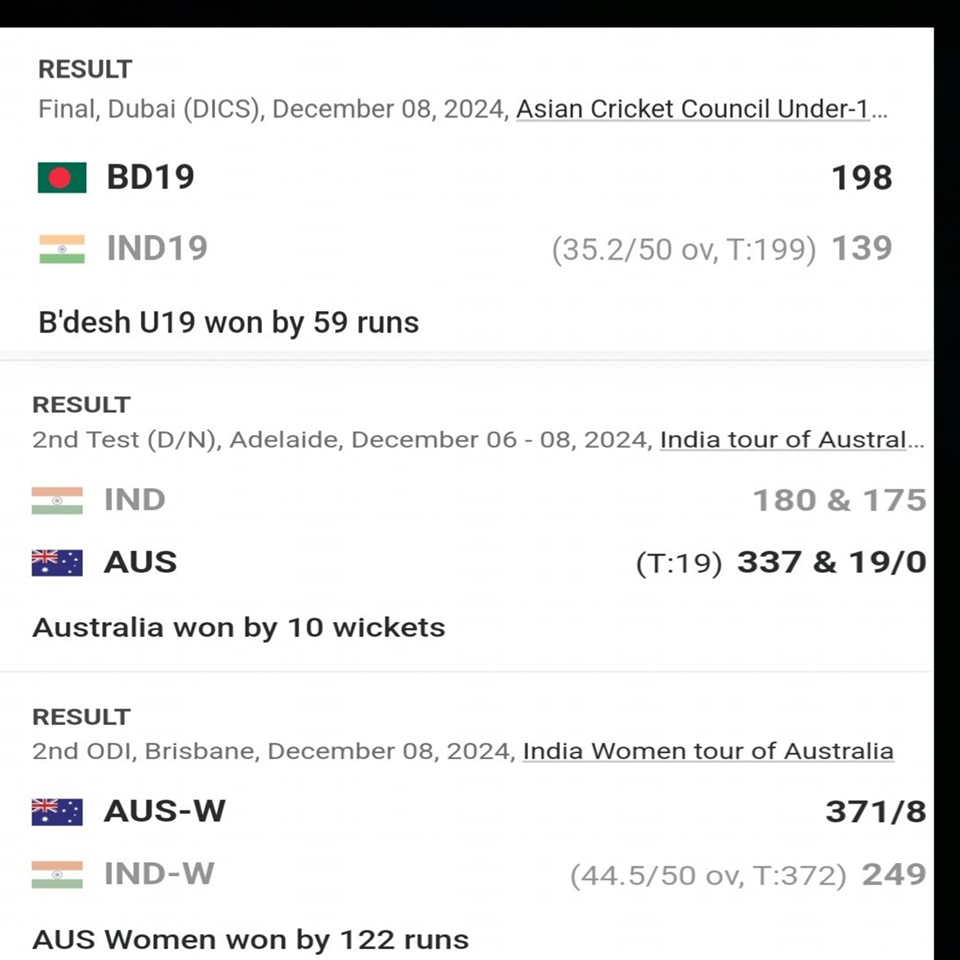The image size is (960, 960).
Task: Open India Women tour of Australia link
Action: 708,751
